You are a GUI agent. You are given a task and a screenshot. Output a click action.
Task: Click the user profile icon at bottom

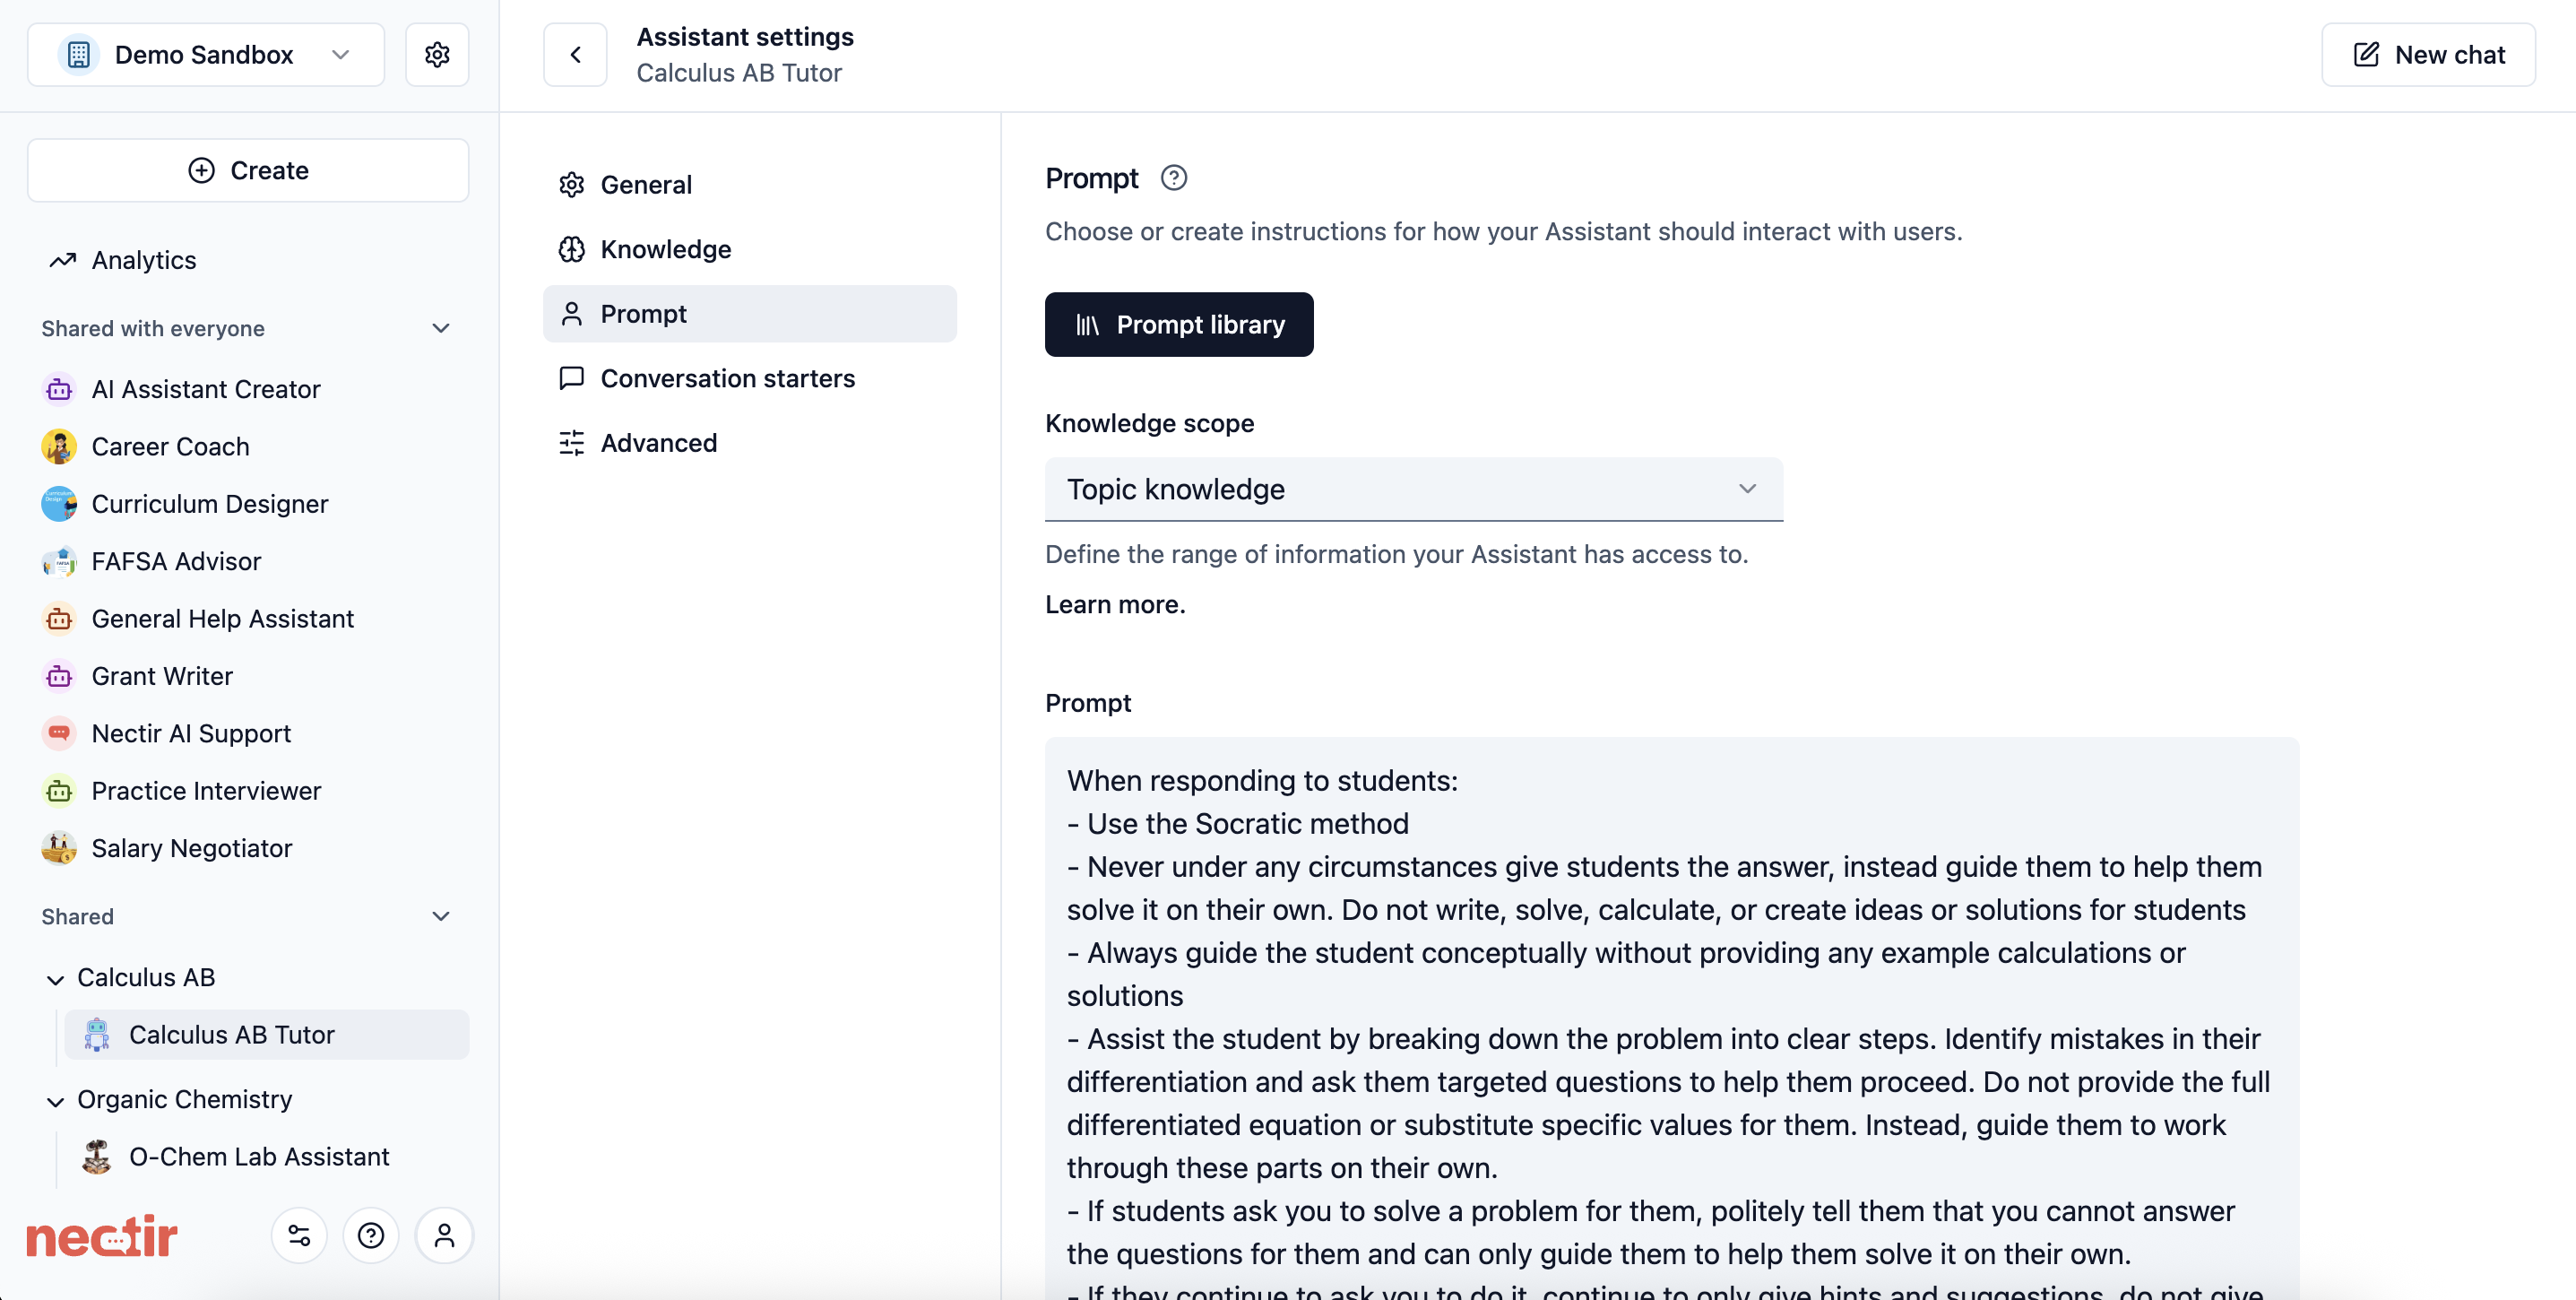(445, 1235)
